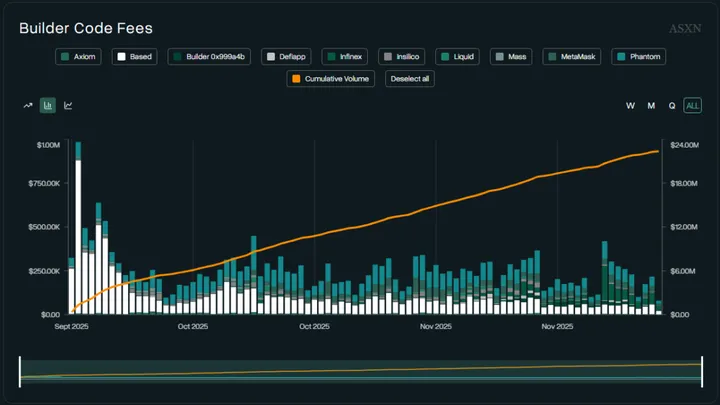
Task: Select the monthly M timeframe
Action: click(651, 105)
